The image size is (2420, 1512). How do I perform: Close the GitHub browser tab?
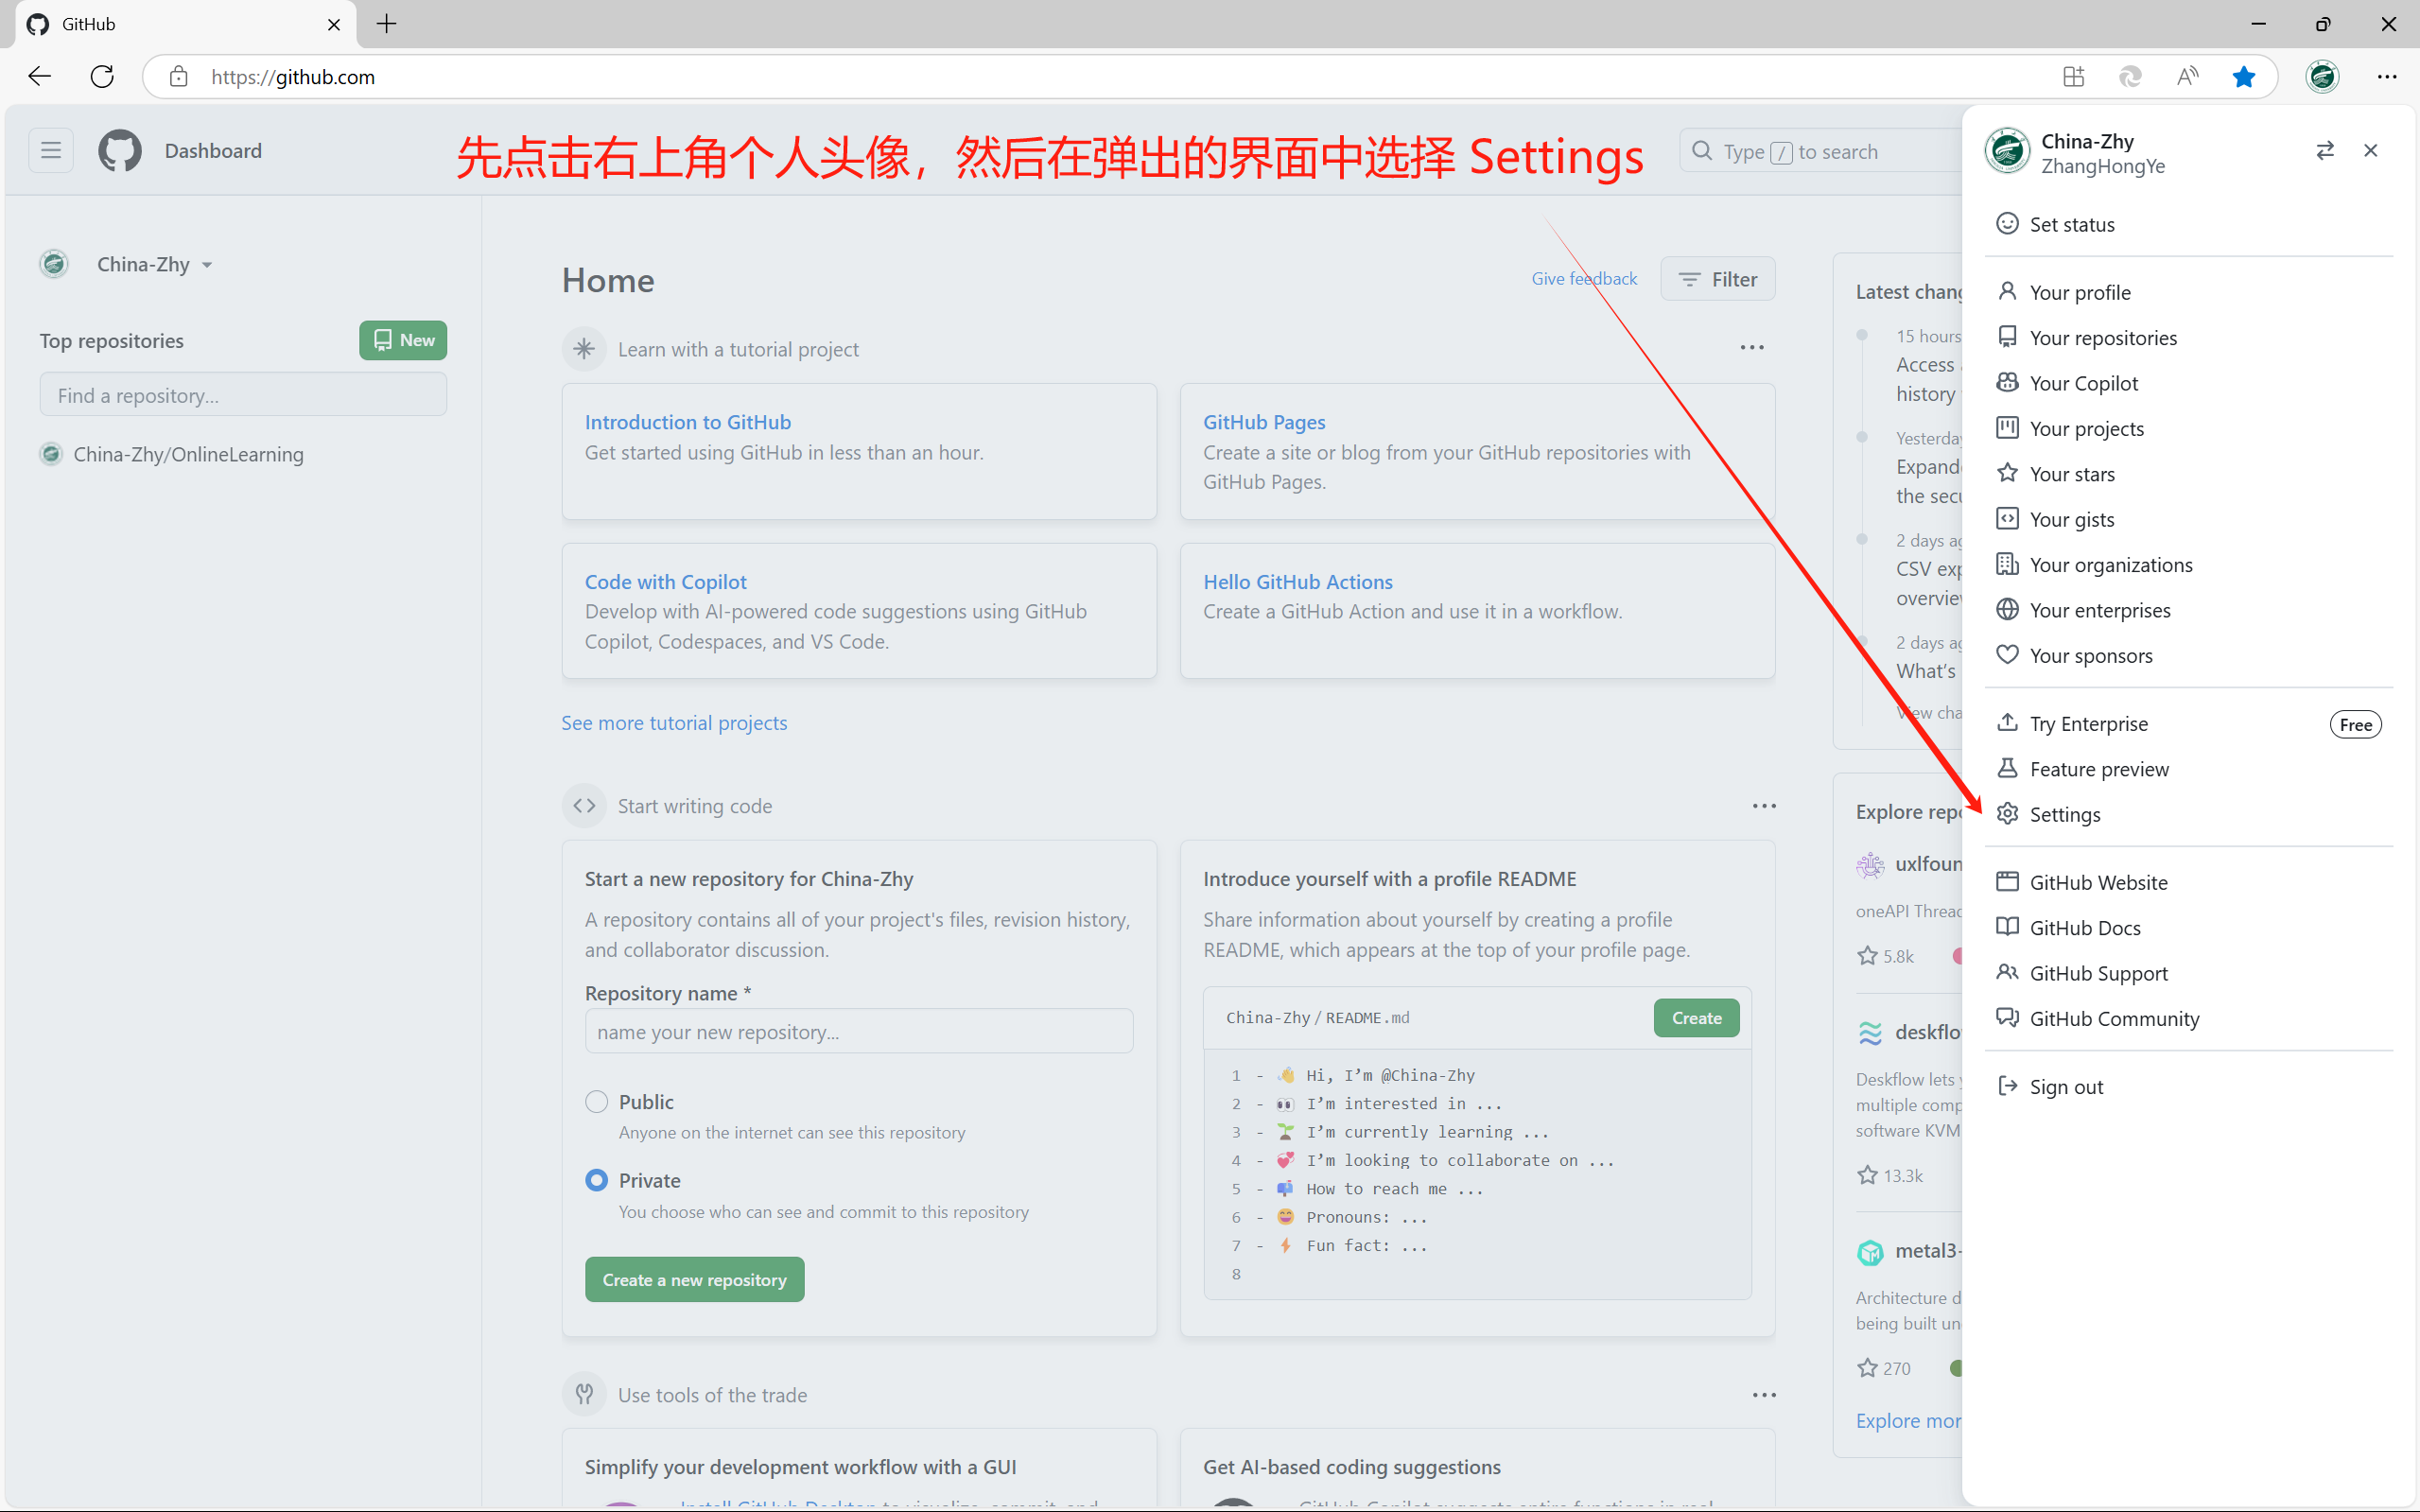click(x=334, y=24)
